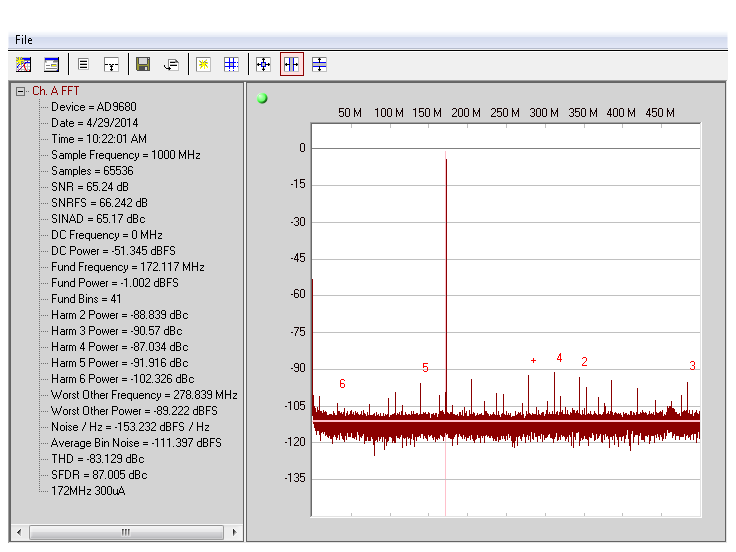Collapse the Ch. A FFT tree node
The height and width of the screenshot is (552, 736).
pyautogui.click(x=20, y=91)
